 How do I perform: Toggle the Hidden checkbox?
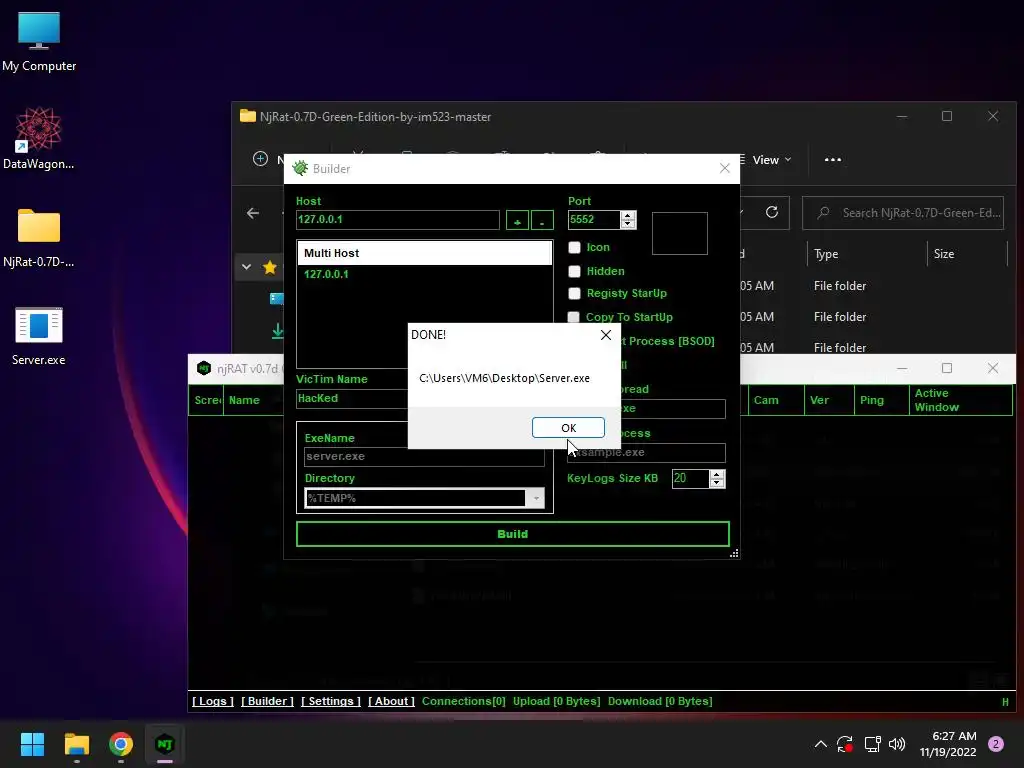575,271
